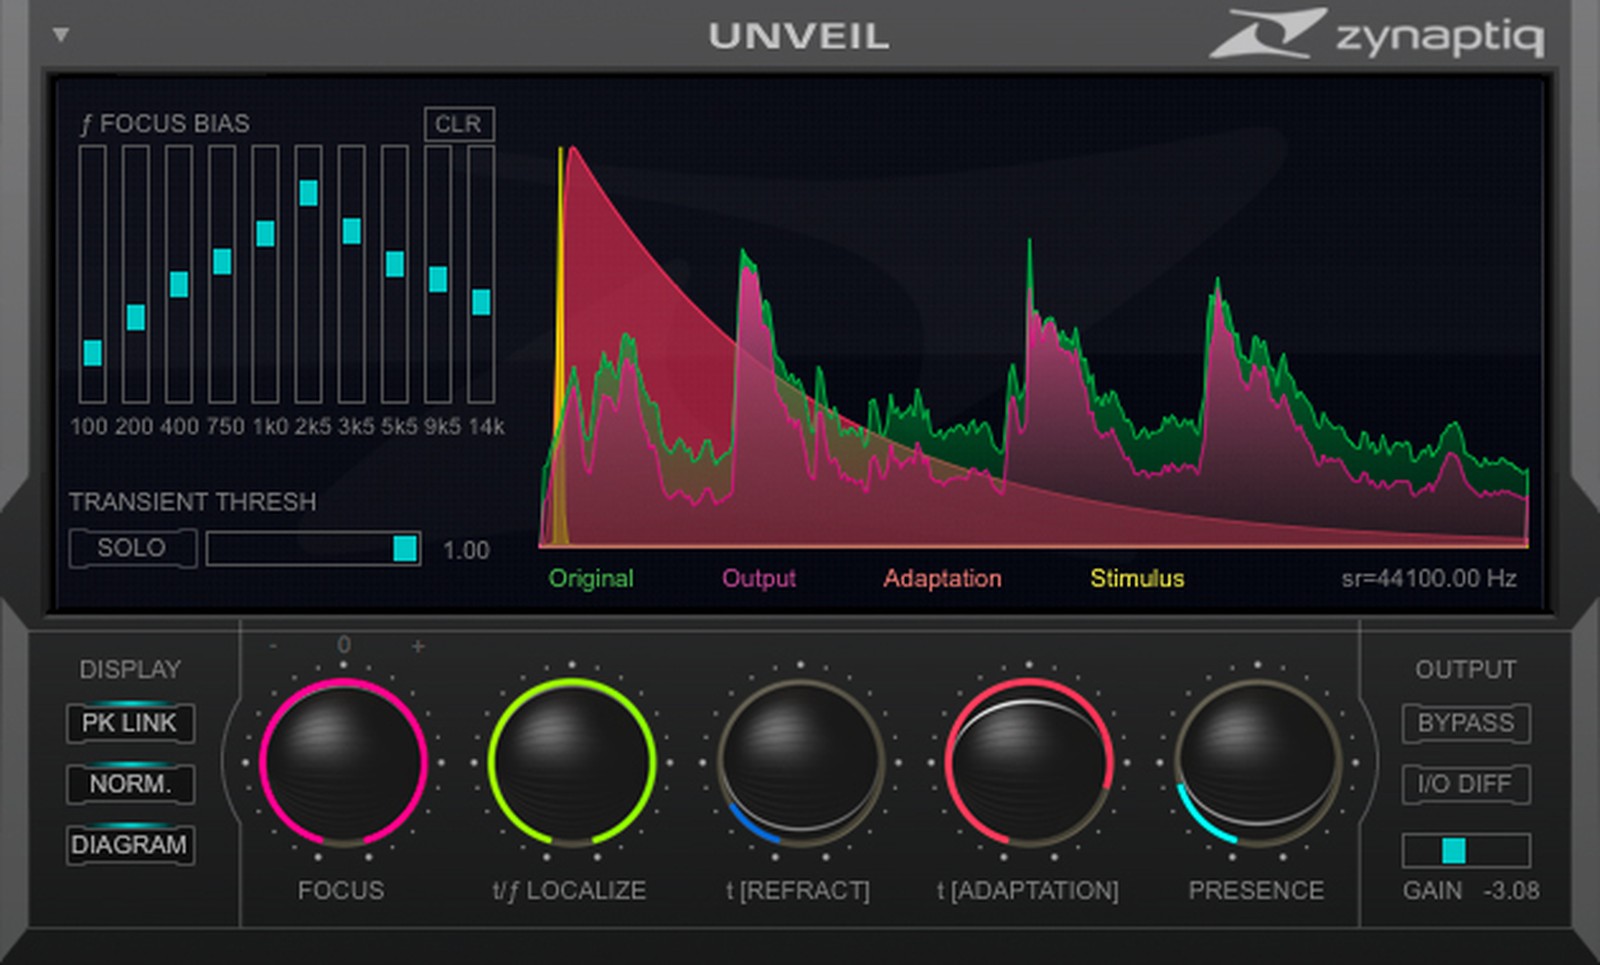Toggle the DIAGRAM display button
Image resolution: width=1600 pixels, height=965 pixels.
[x=130, y=845]
